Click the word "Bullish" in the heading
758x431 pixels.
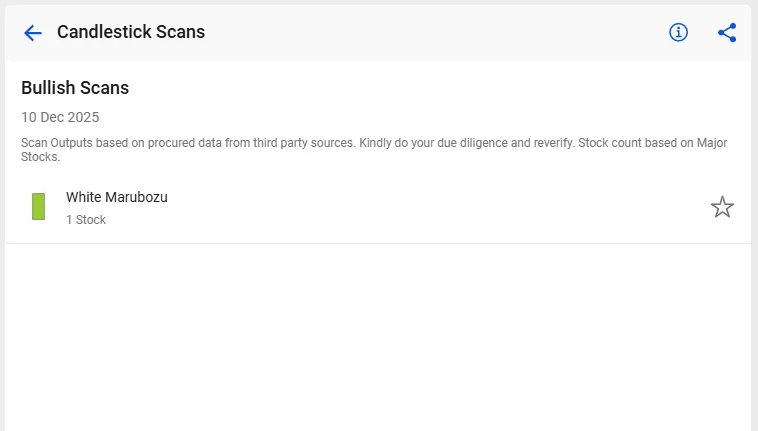coord(48,88)
